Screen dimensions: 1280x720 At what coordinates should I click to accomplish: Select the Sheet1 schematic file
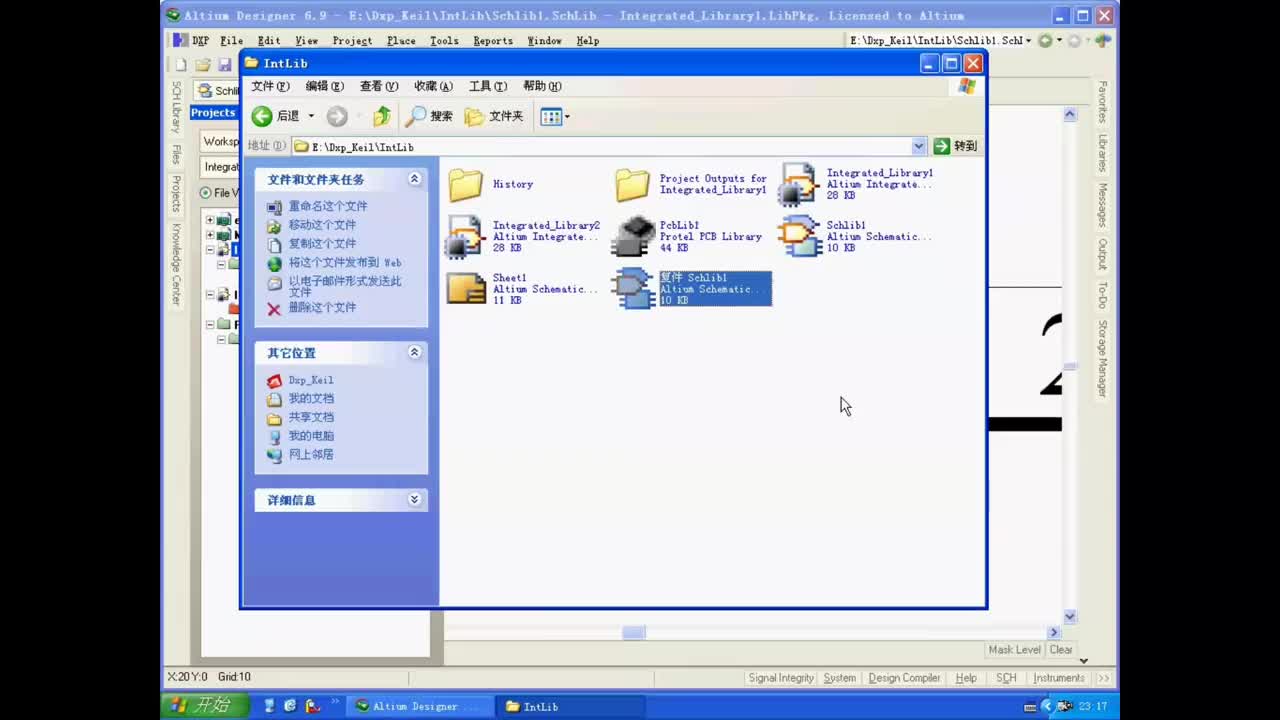(x=522, y=289)
